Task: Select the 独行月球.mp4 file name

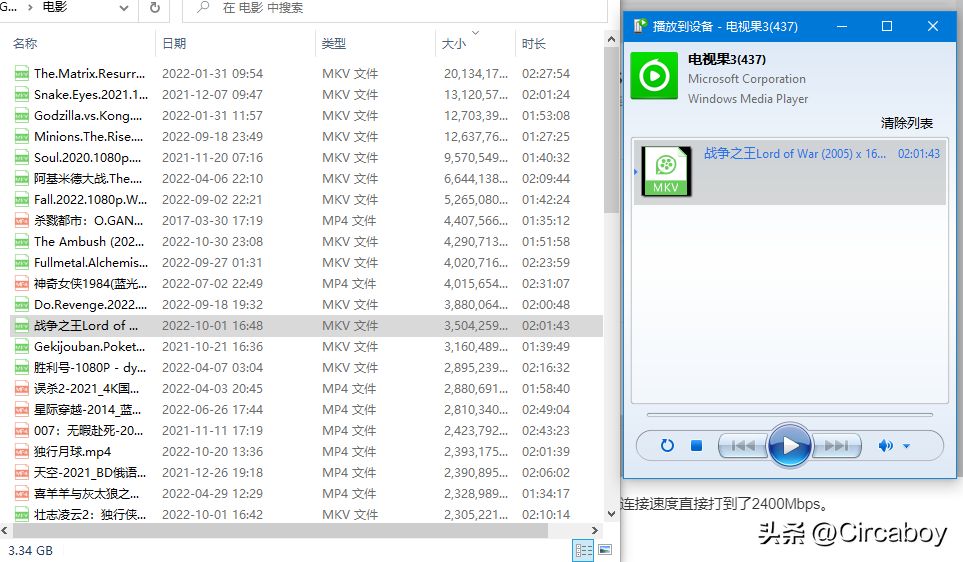Action: [x=72, y=451]
